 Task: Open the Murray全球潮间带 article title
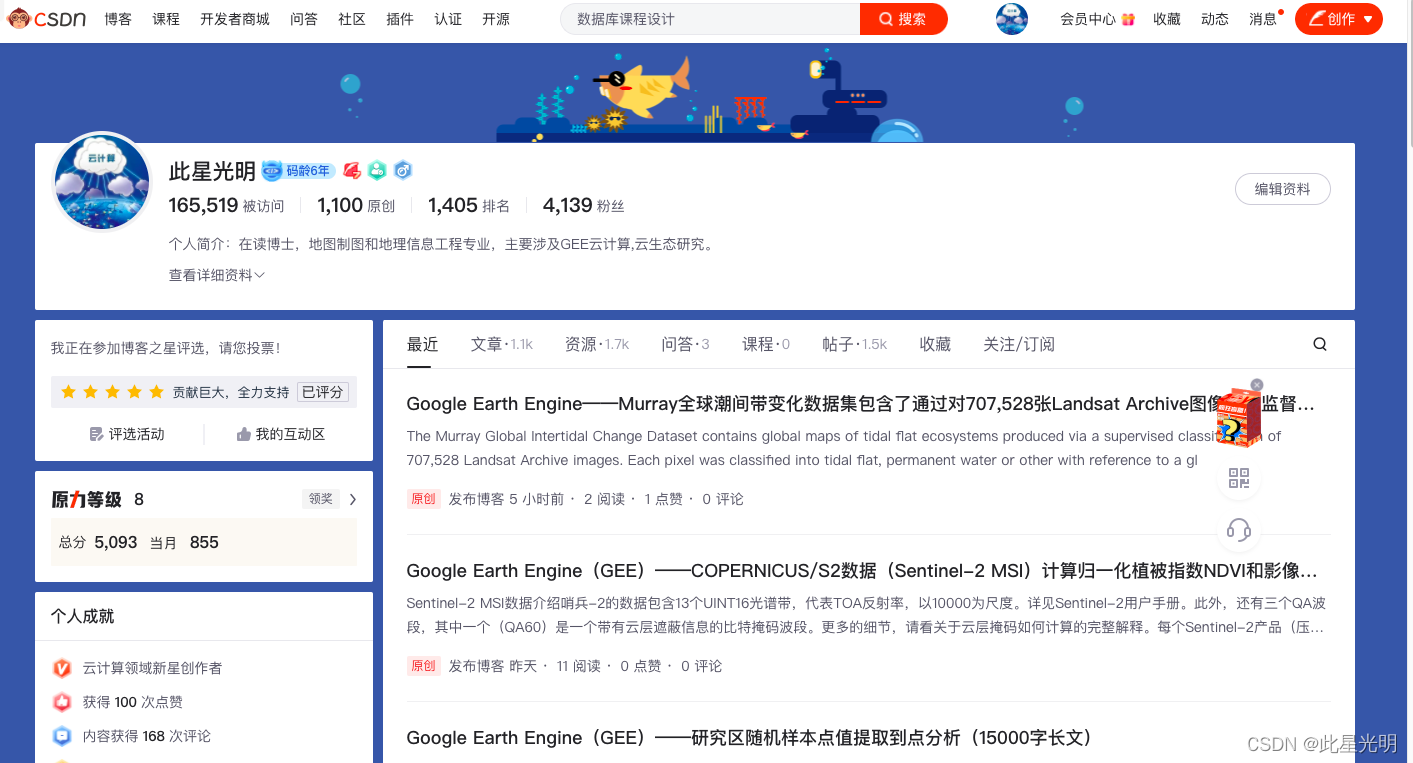(860, 404)
